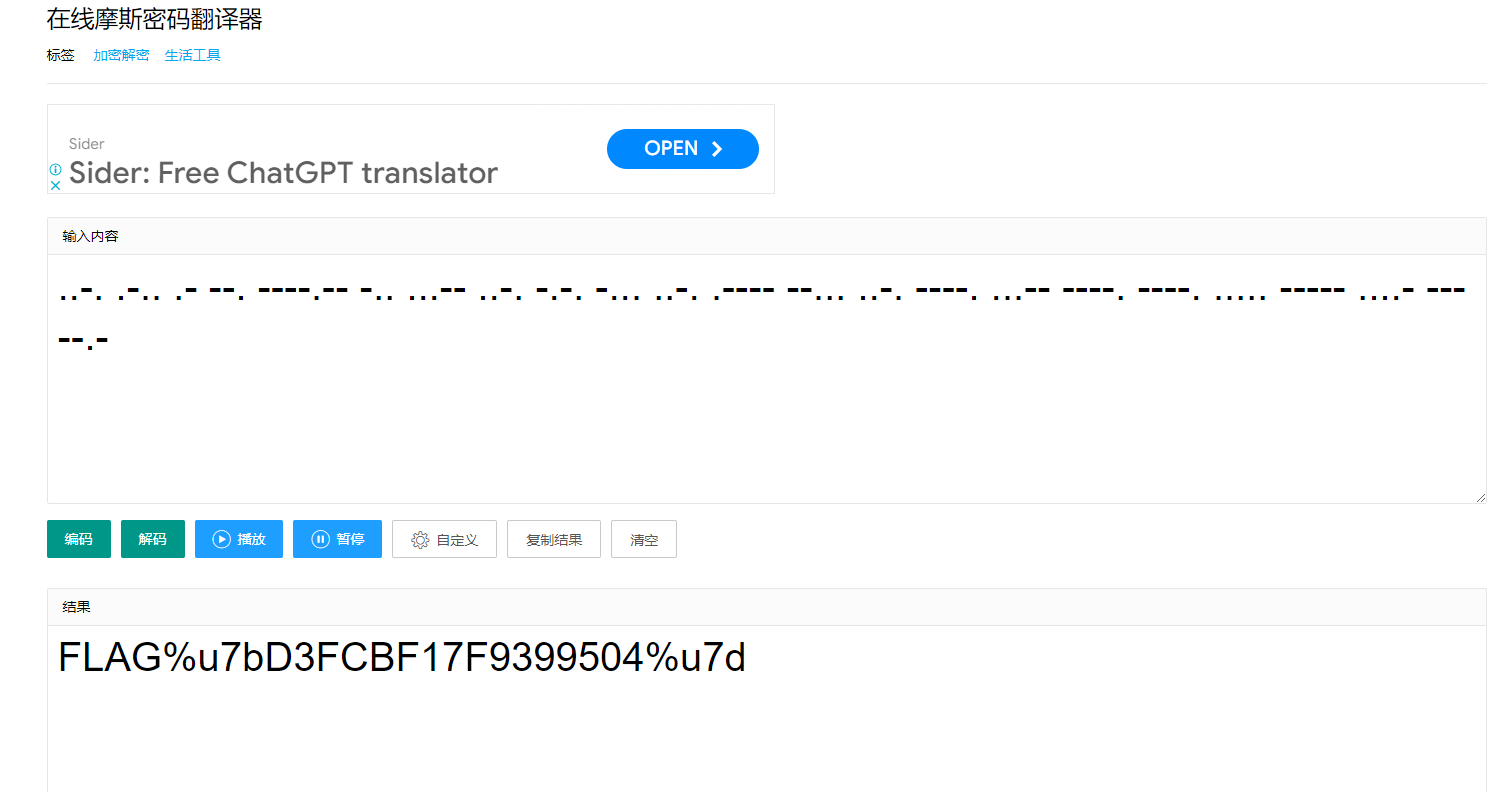The width and height of the screenshot is (1511, 792).
Task: Copy the result via 复制结果
Action: click(553, 539)
